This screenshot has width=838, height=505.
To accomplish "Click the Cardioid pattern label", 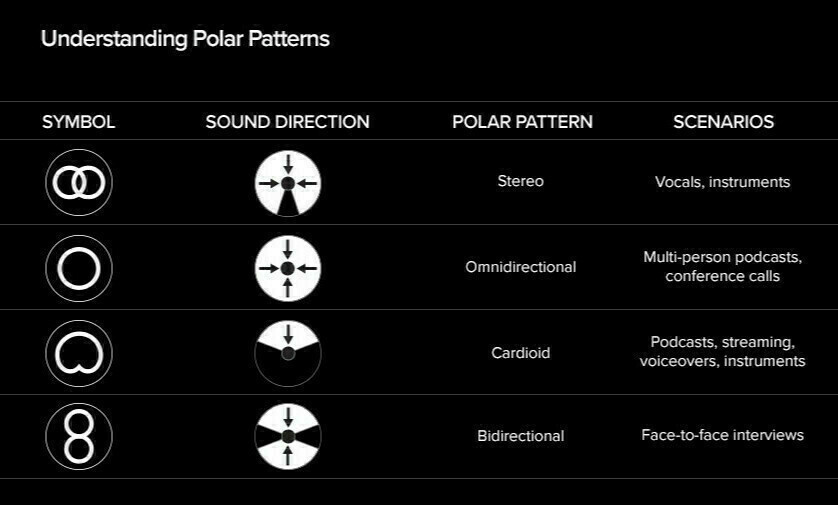I will 521,353.
